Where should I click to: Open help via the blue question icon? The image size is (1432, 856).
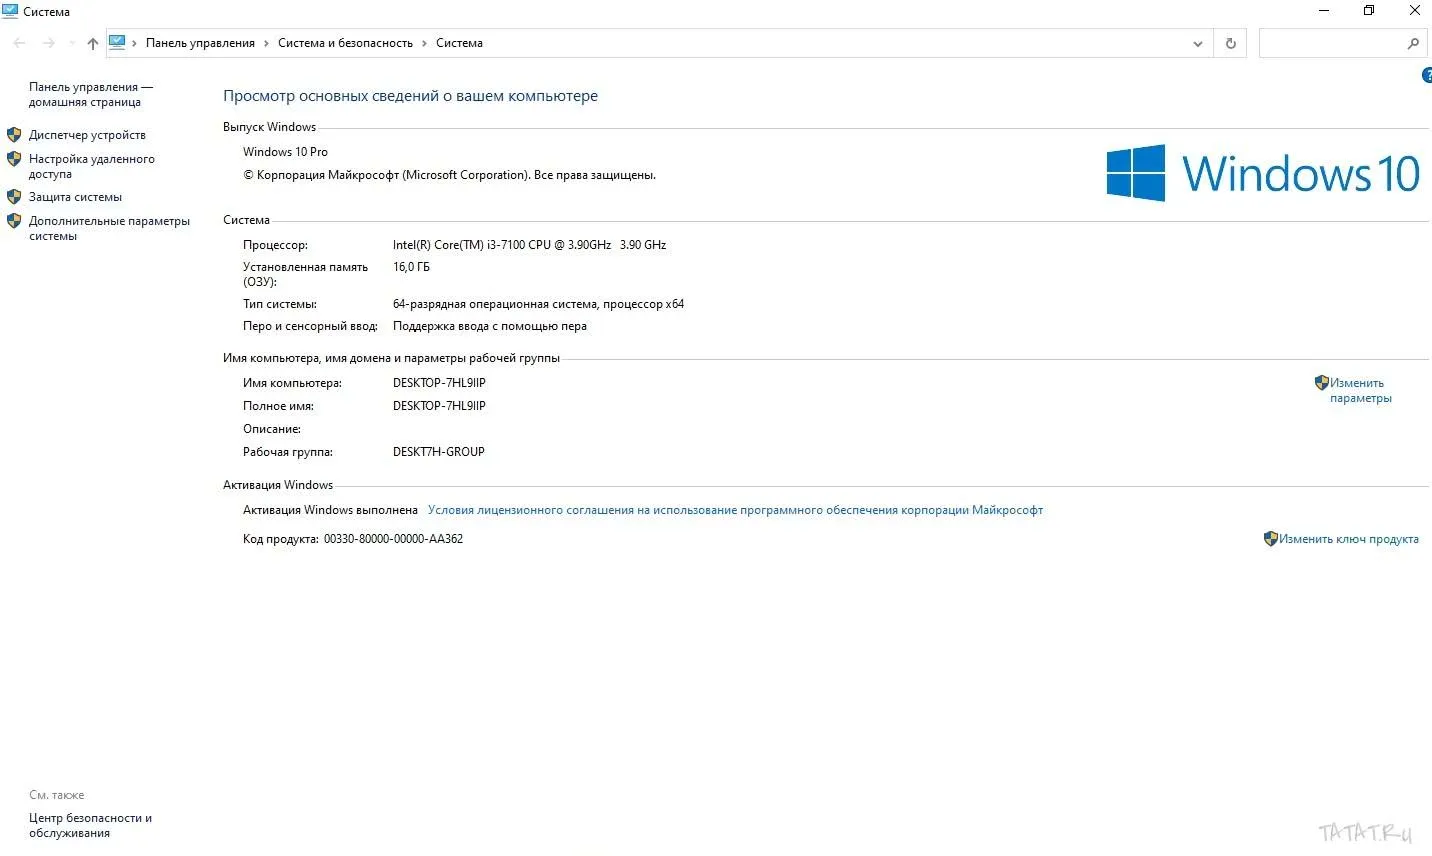coord(1427,76)
